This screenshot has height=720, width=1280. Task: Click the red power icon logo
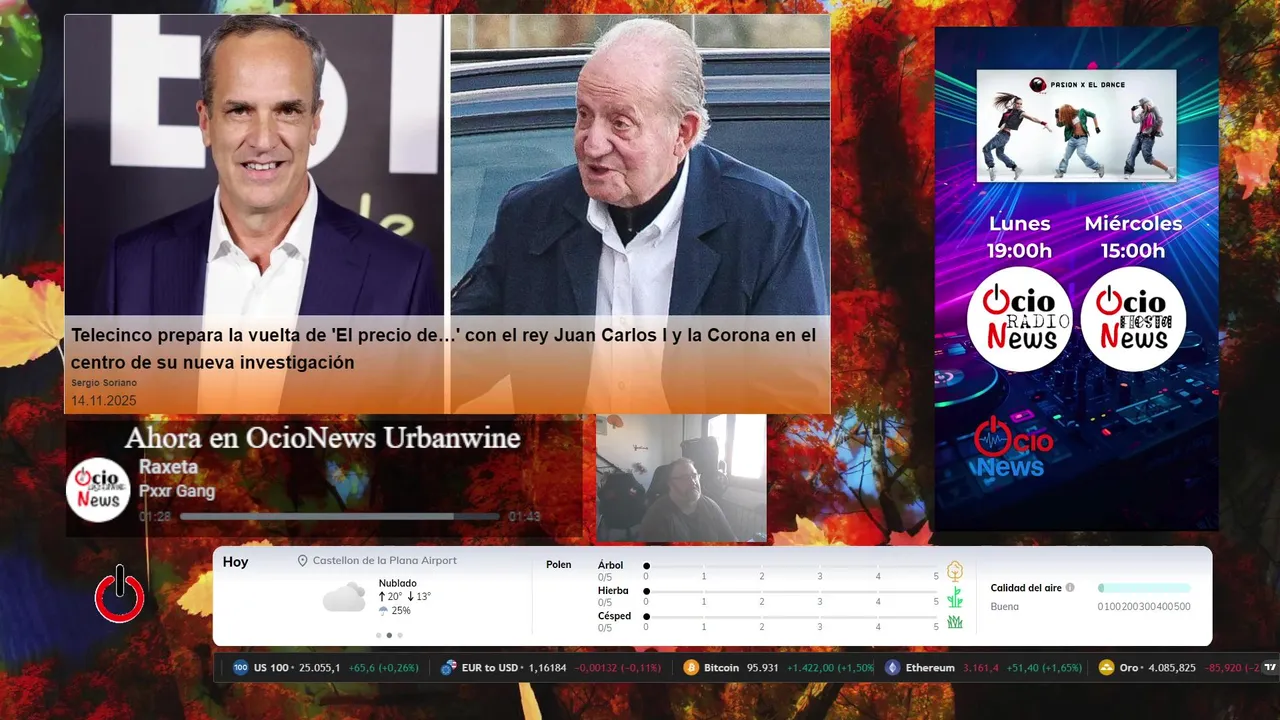click(119, 594)
